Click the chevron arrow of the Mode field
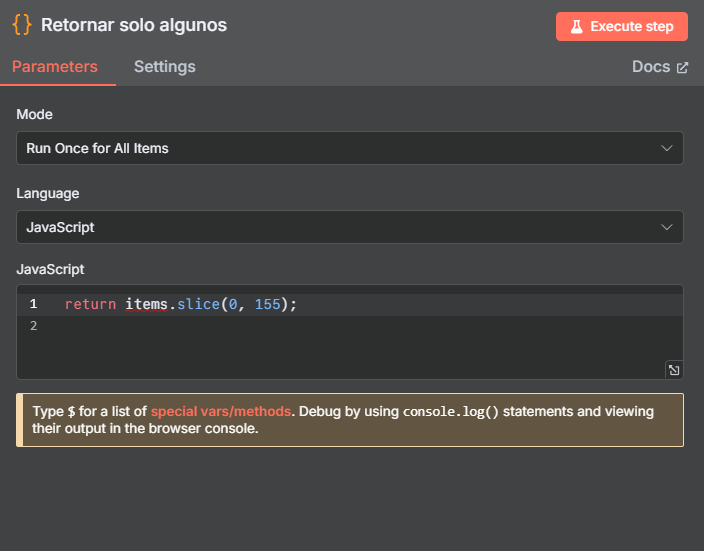Screen dimensions: 704x551 668,148
